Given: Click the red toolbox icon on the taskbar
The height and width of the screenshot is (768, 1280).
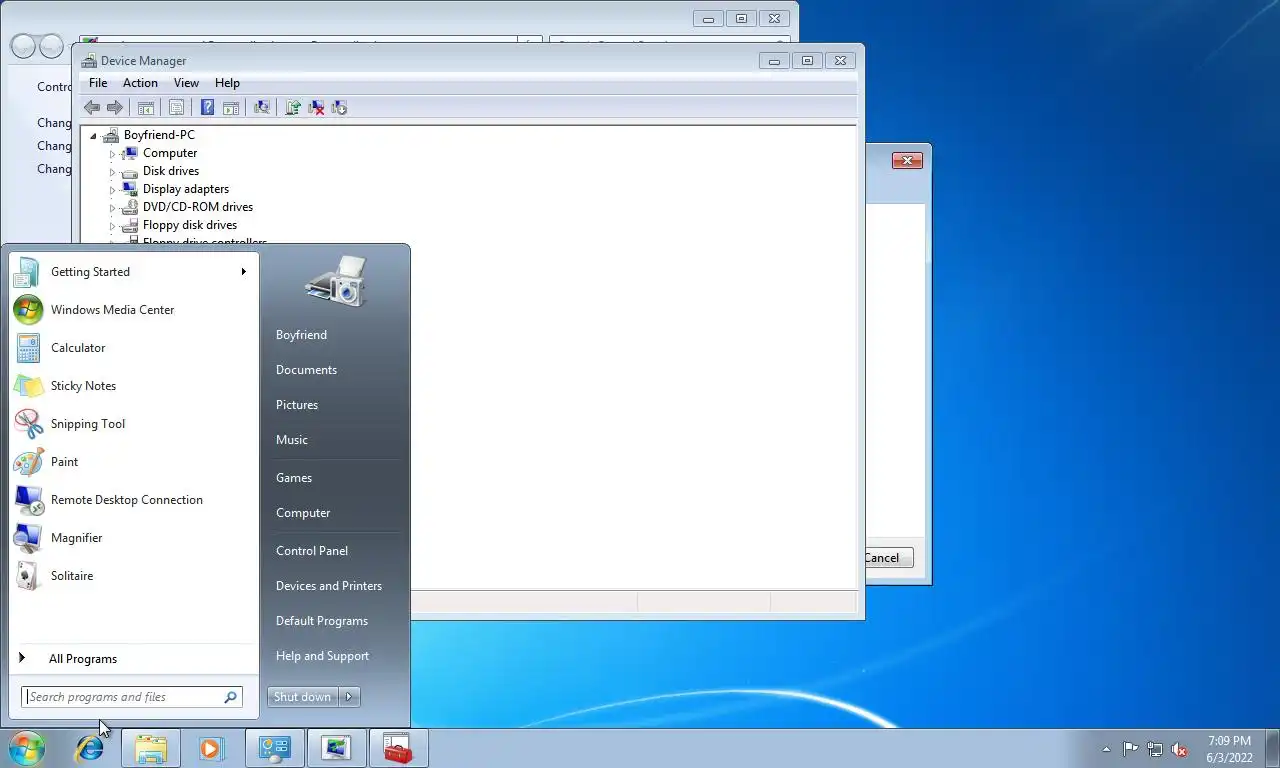Looking at the screenshot, I should point(398,748).
